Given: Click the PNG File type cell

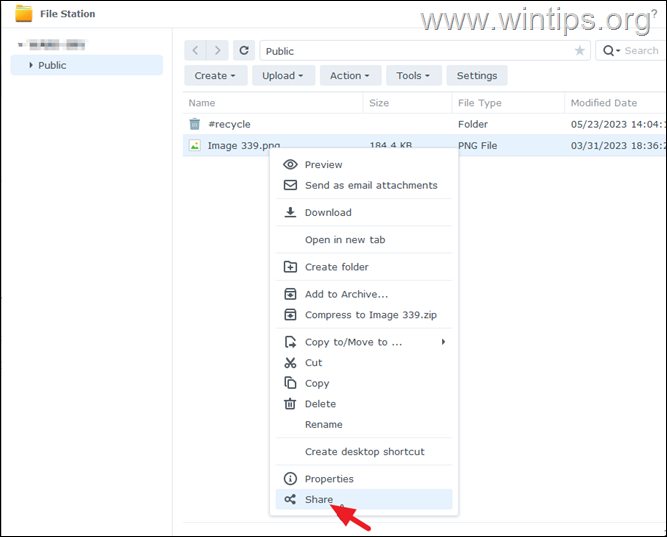Looking at the screenshot, I should pyautogui.click(x=477, y=146).
